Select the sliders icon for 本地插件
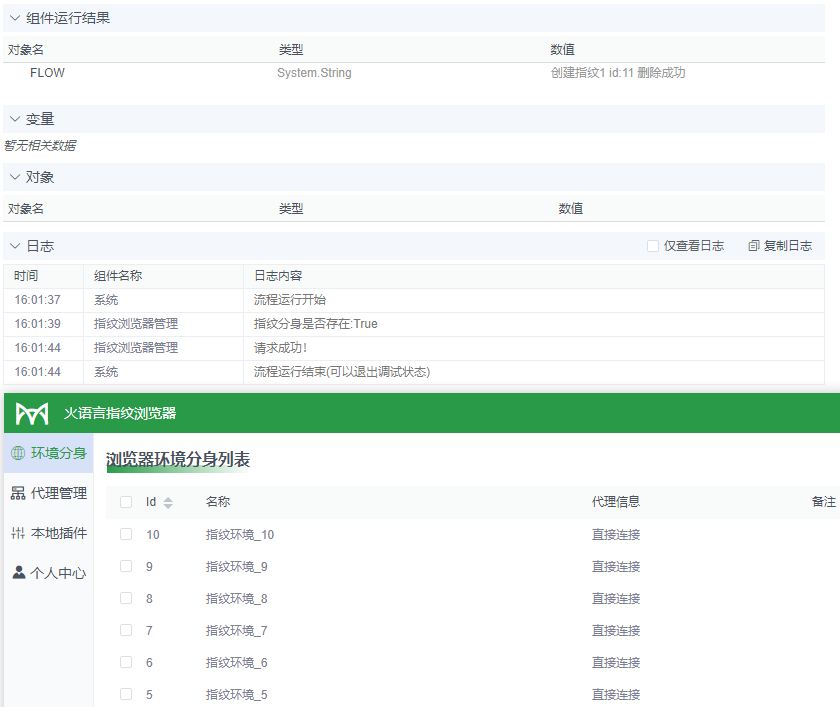840x707 pixels. pos(19,532)
